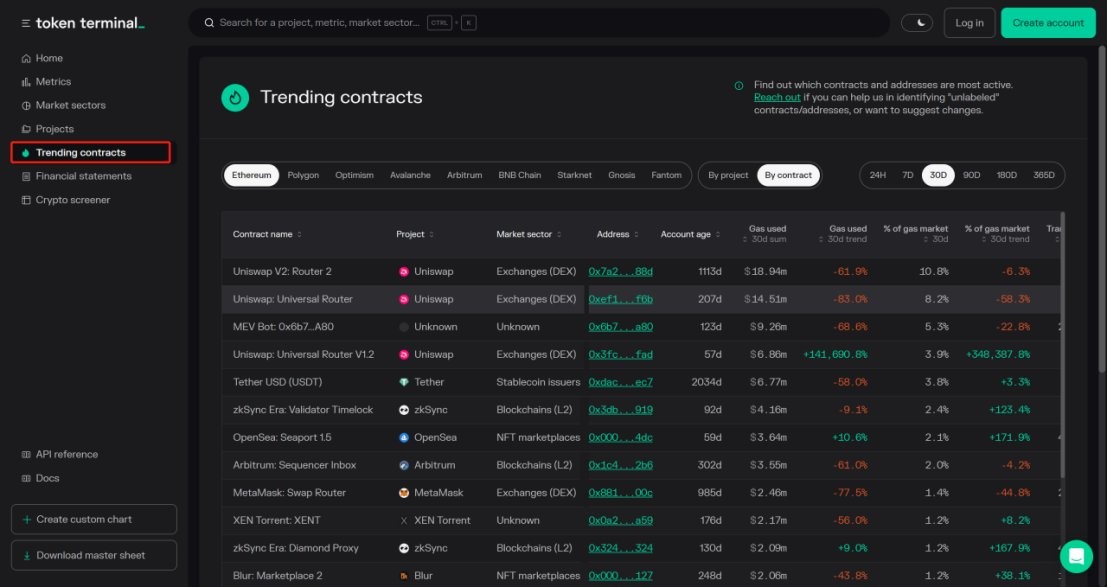Click the search magnifier icon

(209, 23)
